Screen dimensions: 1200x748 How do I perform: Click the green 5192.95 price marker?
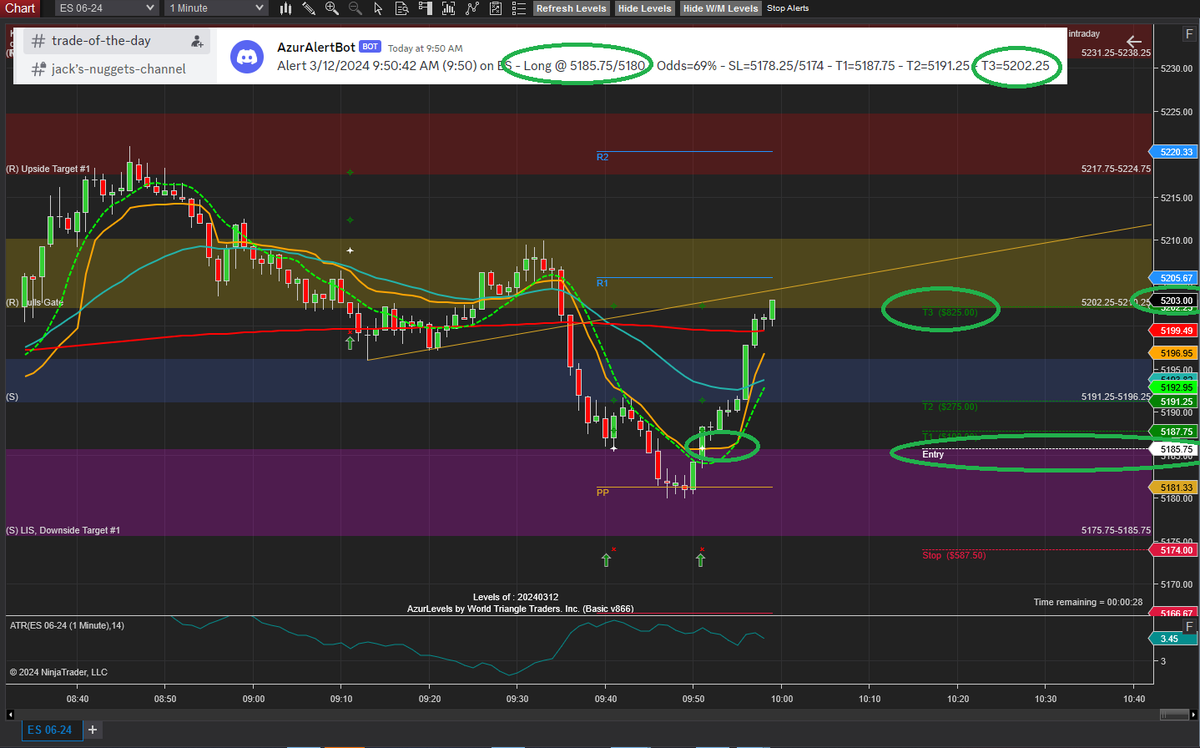pyautogui.click(x=1175, y=386)
